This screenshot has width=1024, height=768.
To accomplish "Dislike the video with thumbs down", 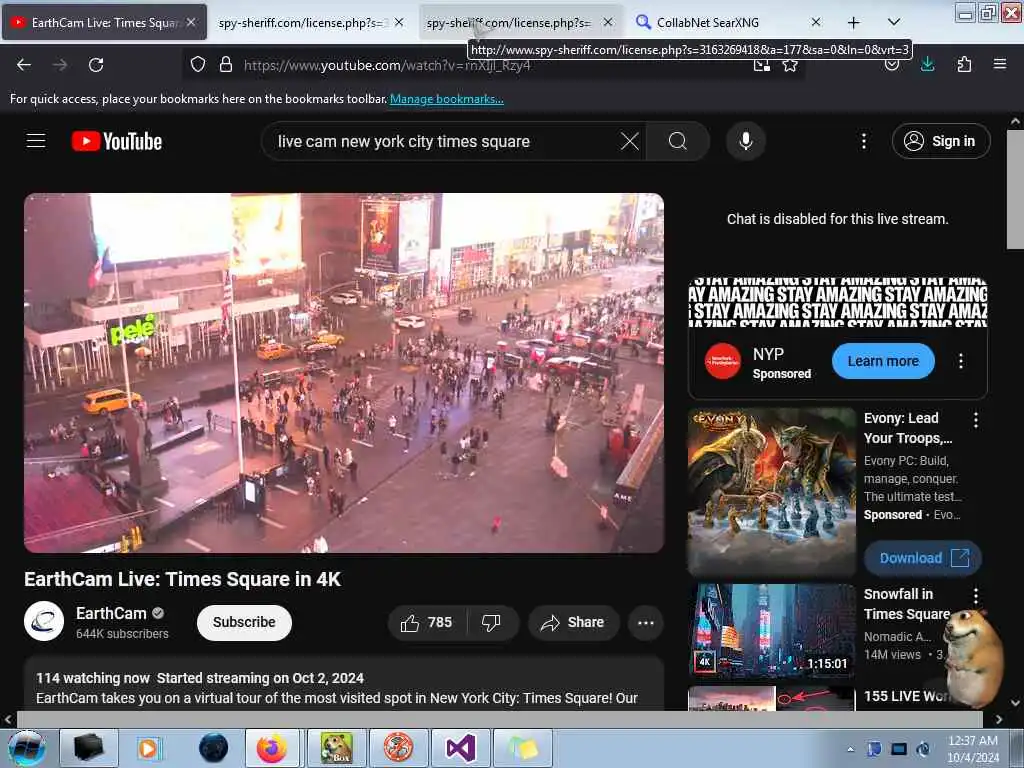I will 492,622.
